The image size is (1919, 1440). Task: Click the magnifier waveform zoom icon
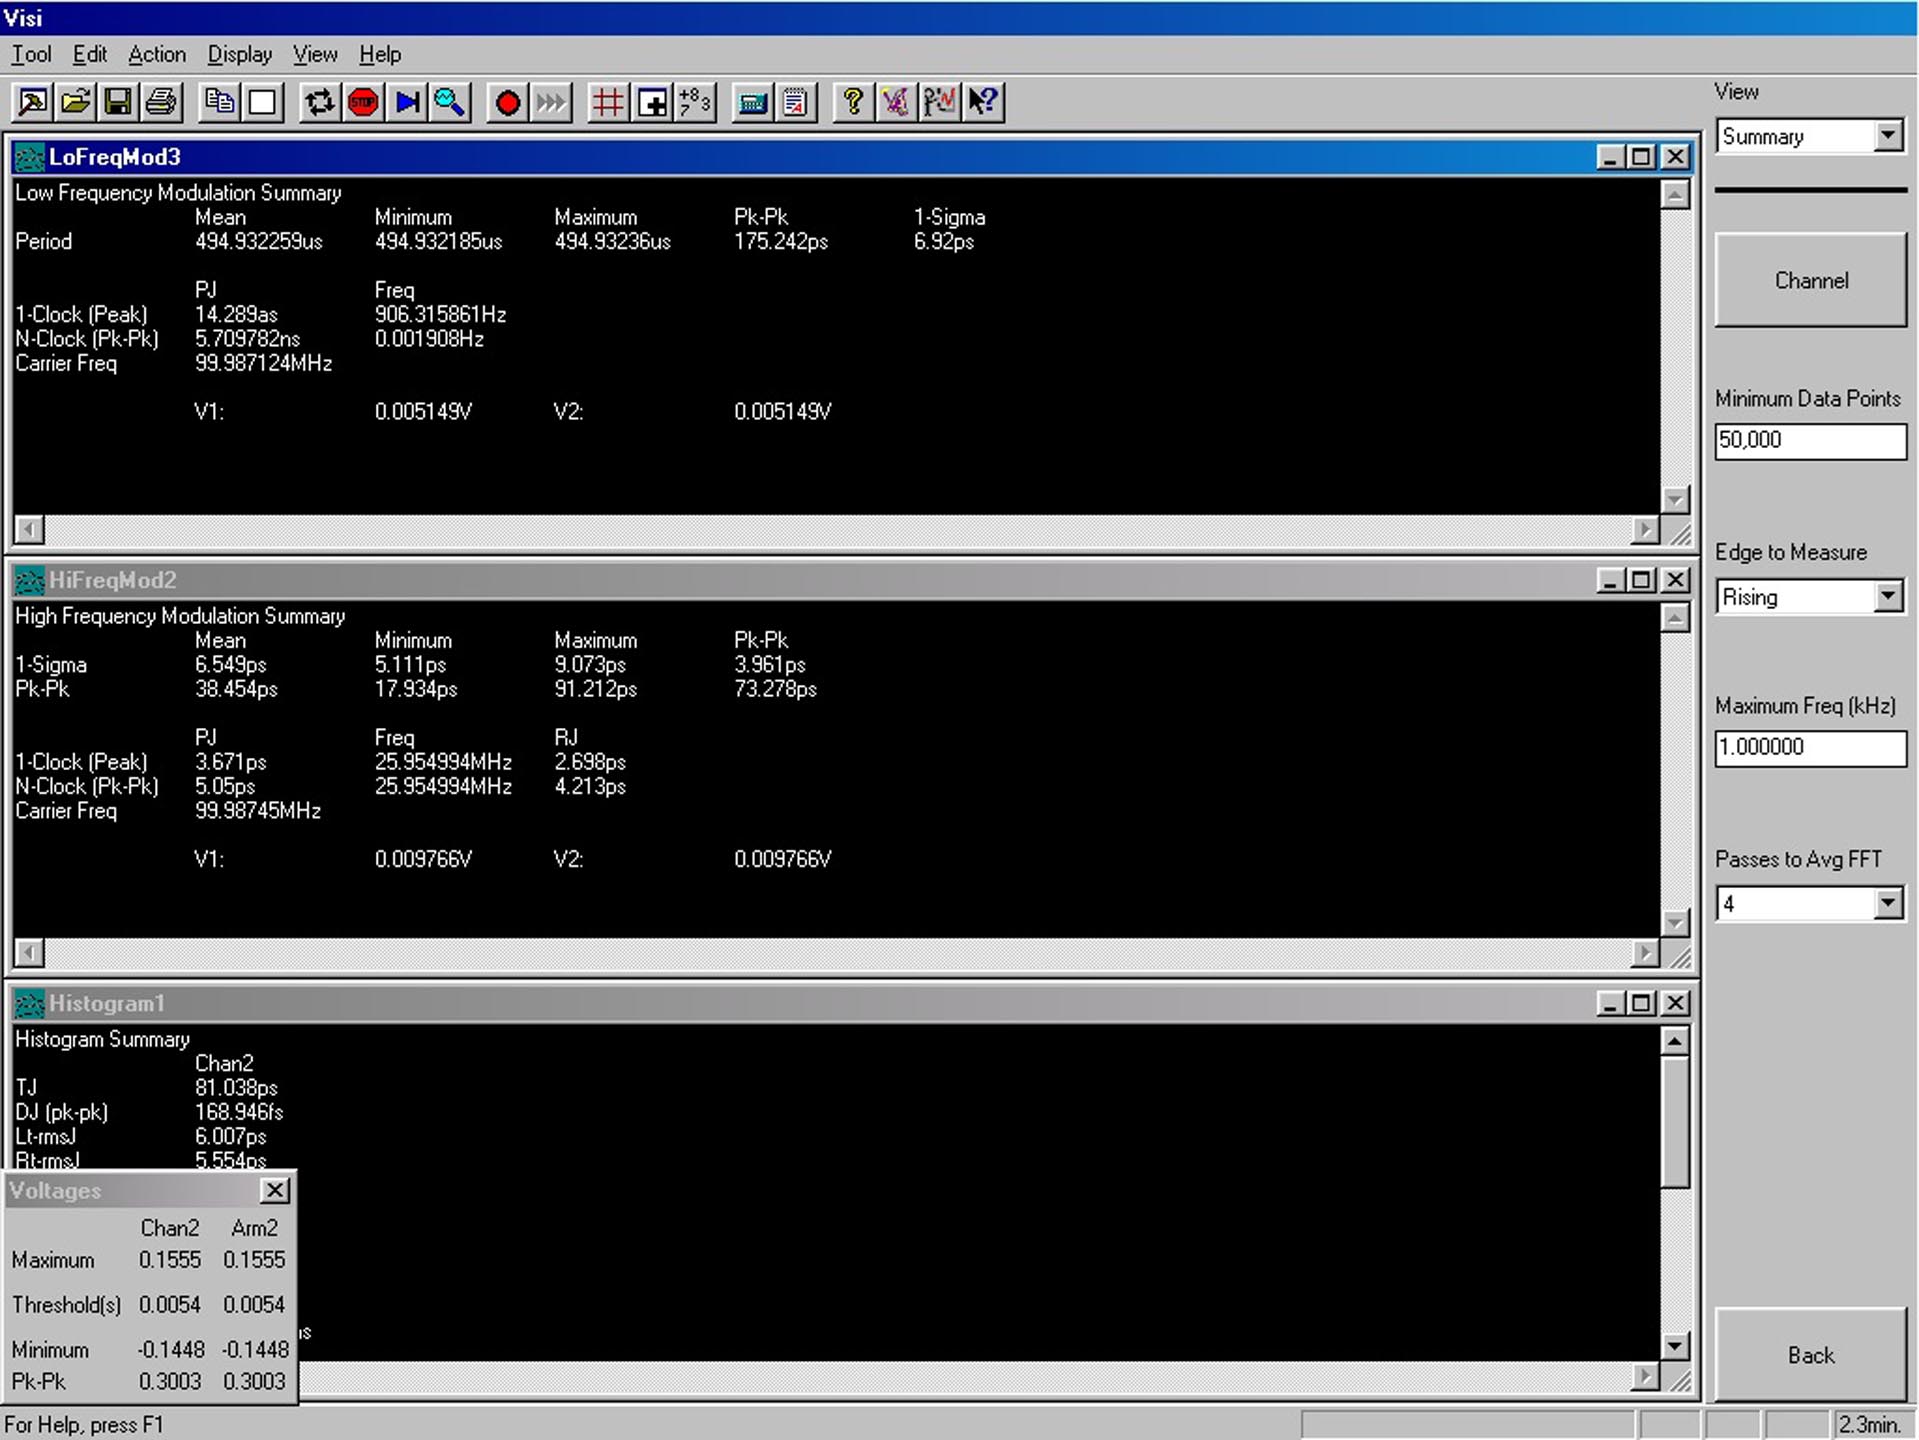pos(450,102)
